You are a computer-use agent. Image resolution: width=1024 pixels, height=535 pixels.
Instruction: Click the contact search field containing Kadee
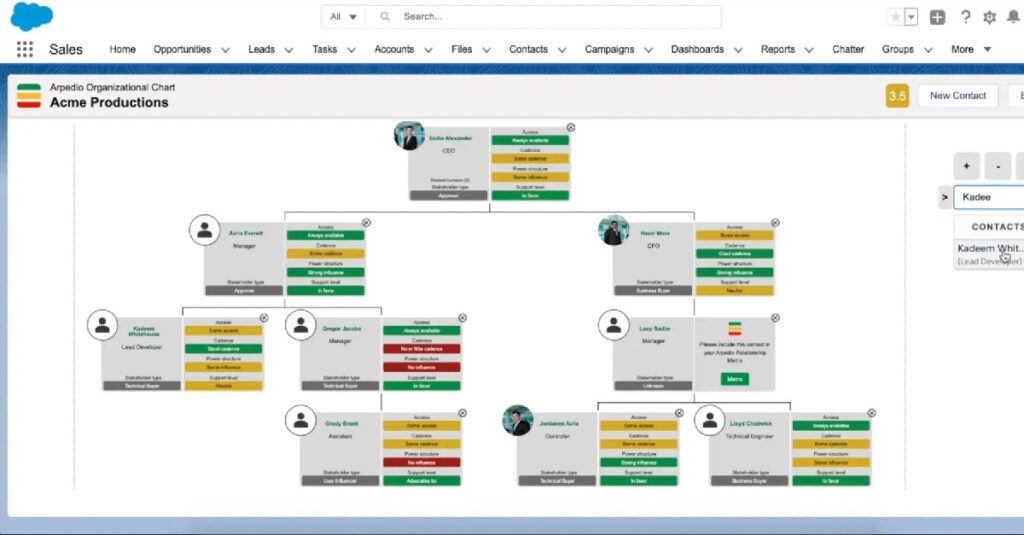coord(989,197)
